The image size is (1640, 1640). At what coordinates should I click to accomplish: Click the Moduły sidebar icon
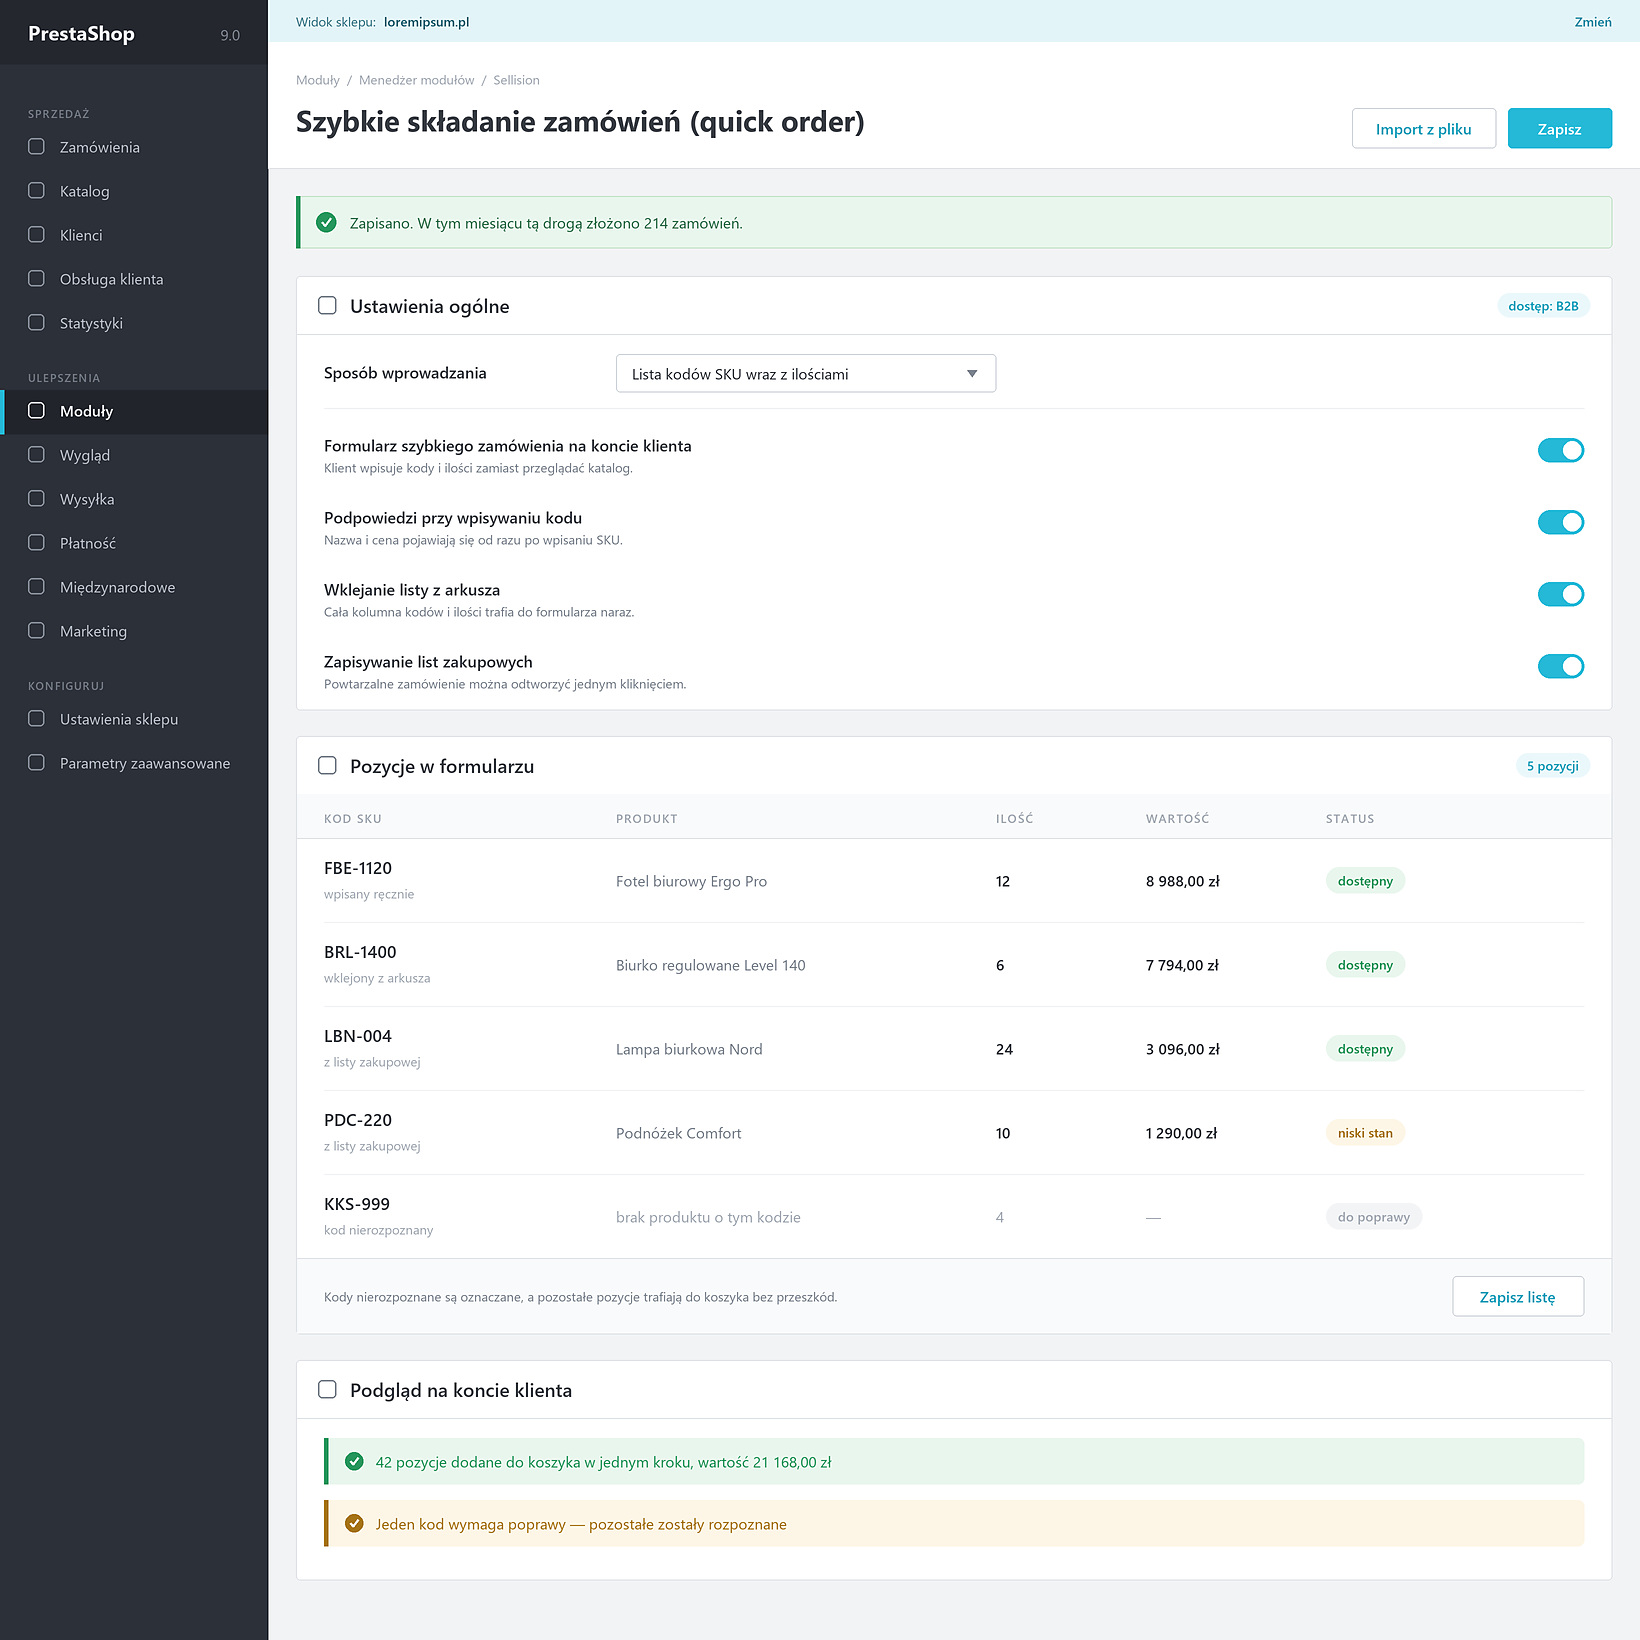[x=36, y=411]
